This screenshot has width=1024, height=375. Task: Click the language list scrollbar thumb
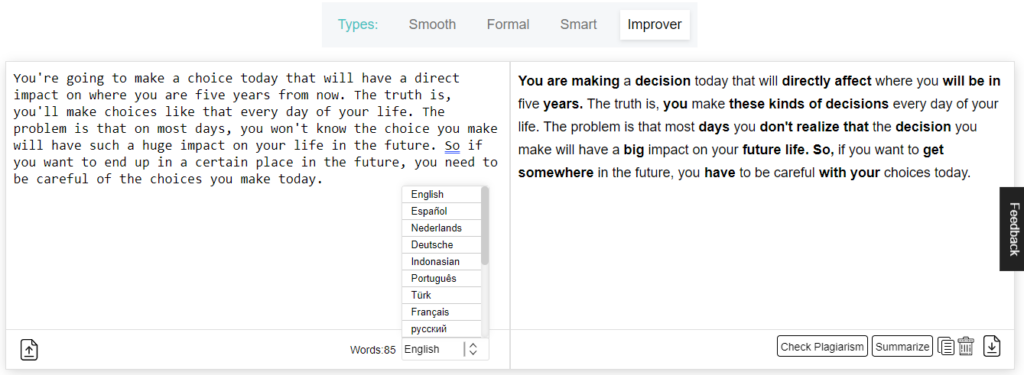485,225
